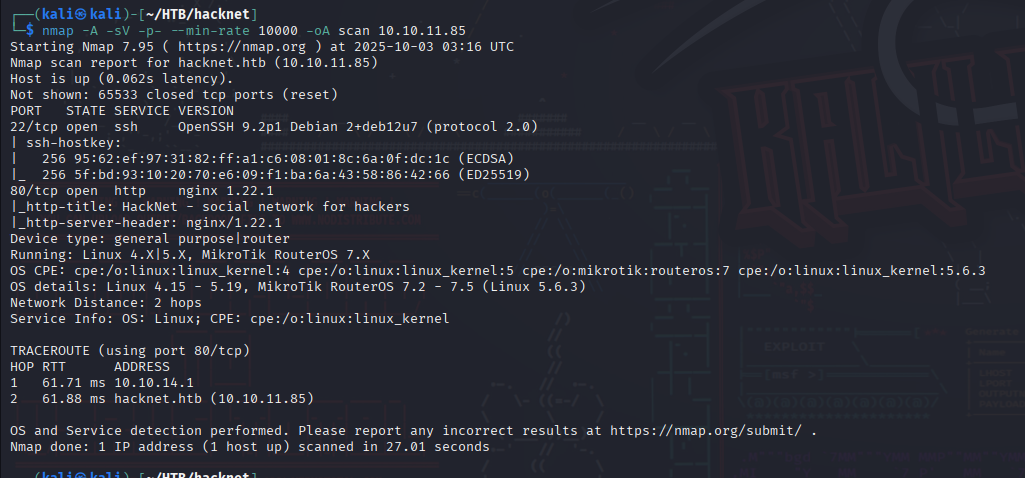This screenshot has width=1025, height=478.
Task: Click the Device type line
Action: [x=150, y=239]
